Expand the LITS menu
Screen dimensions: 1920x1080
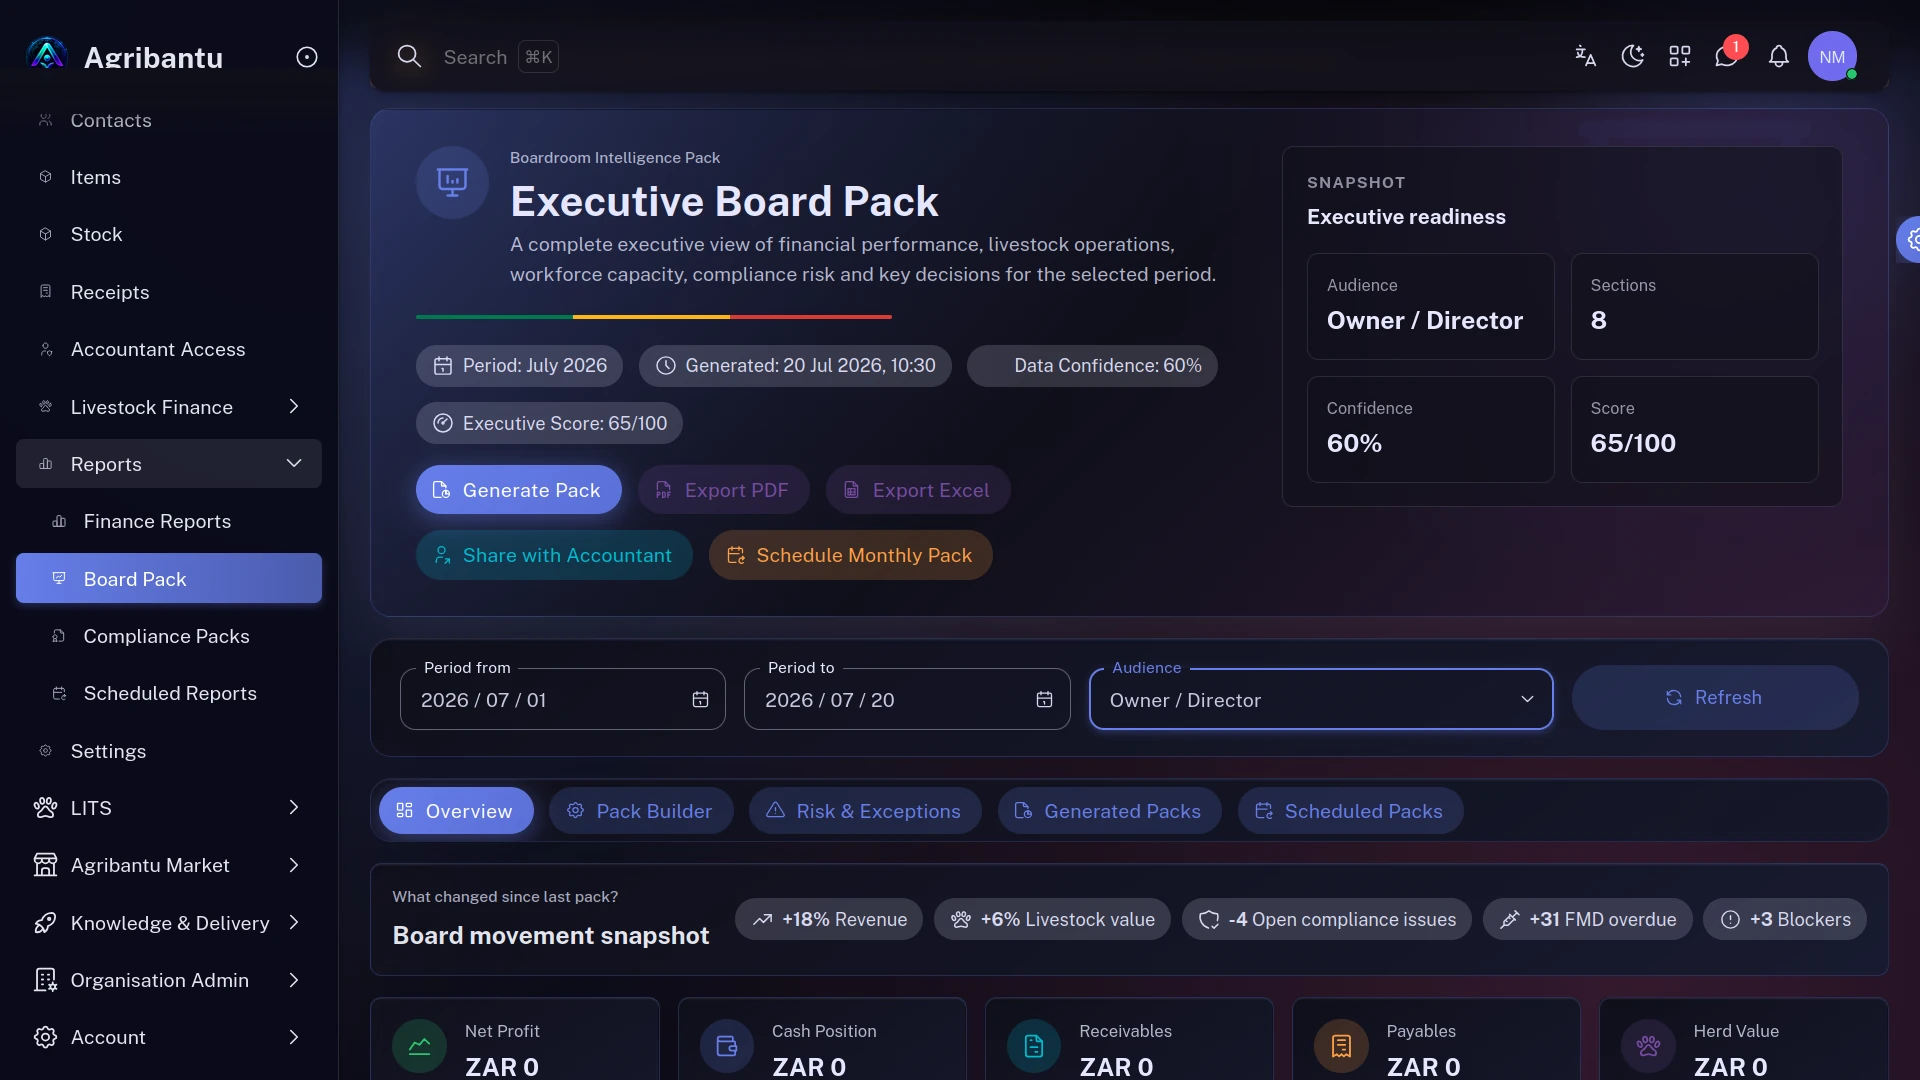[169, 808]
